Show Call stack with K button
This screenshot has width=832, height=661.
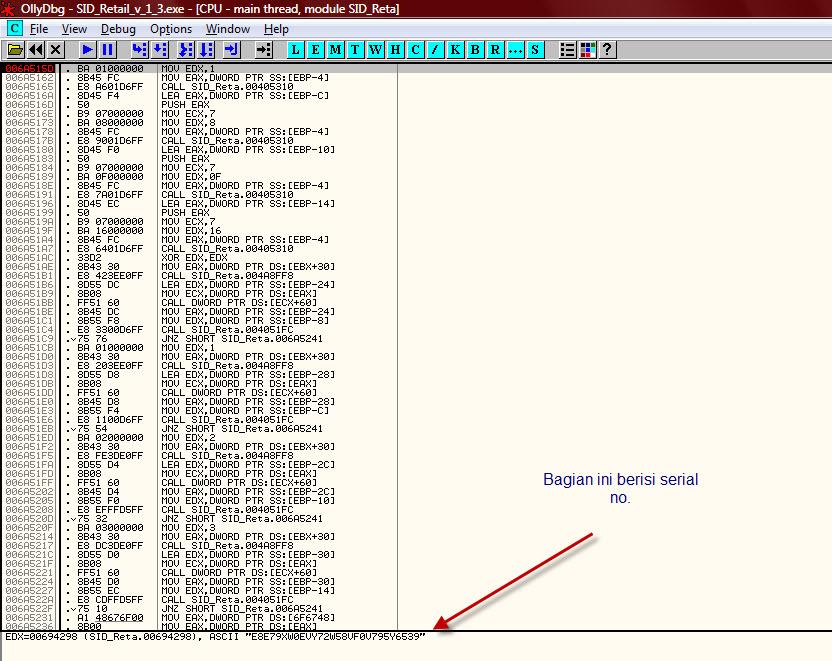(455, 50)
